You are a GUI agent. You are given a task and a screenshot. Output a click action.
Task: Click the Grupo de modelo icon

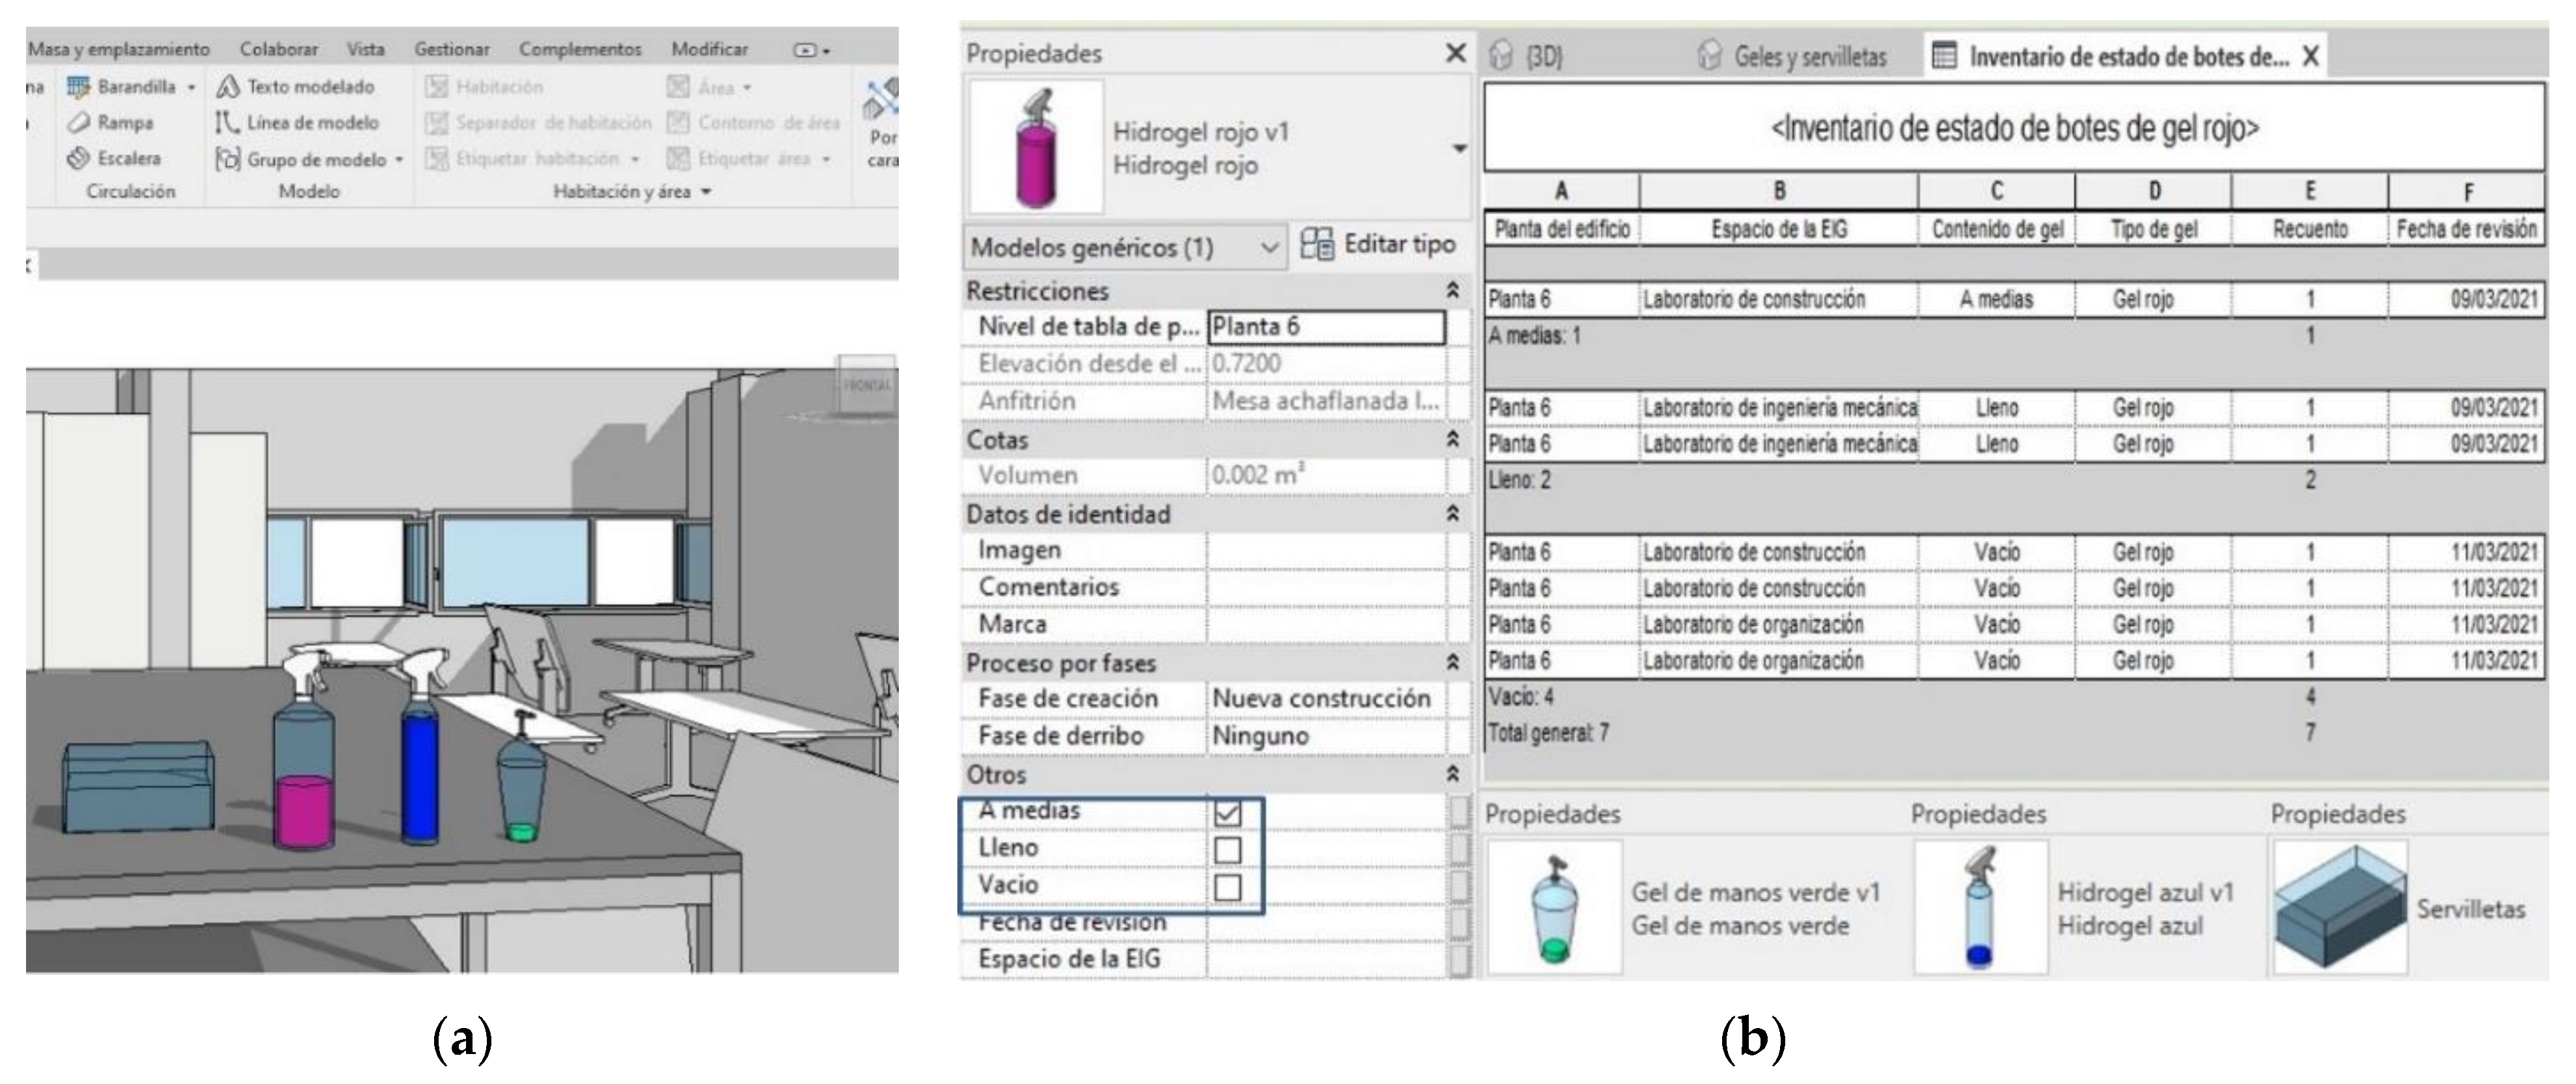tap(229, 159)
